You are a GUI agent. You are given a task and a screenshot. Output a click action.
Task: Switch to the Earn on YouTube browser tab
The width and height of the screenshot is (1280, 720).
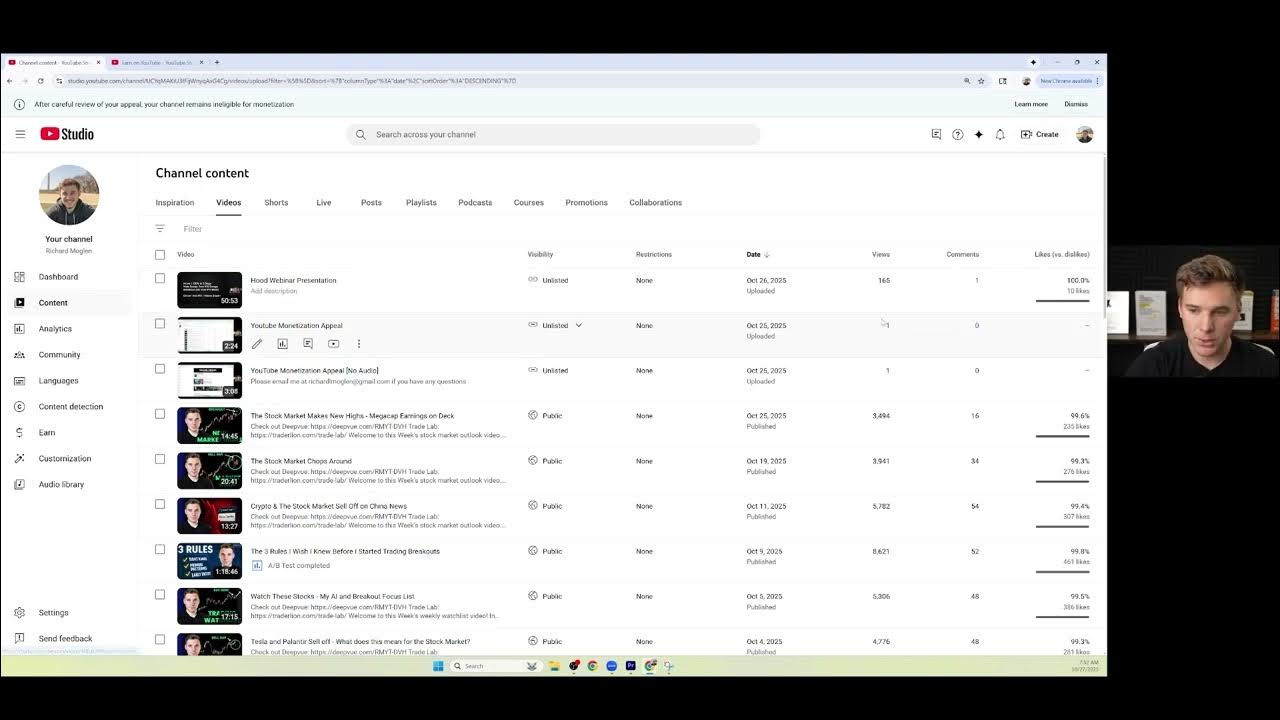coord(157,62)
